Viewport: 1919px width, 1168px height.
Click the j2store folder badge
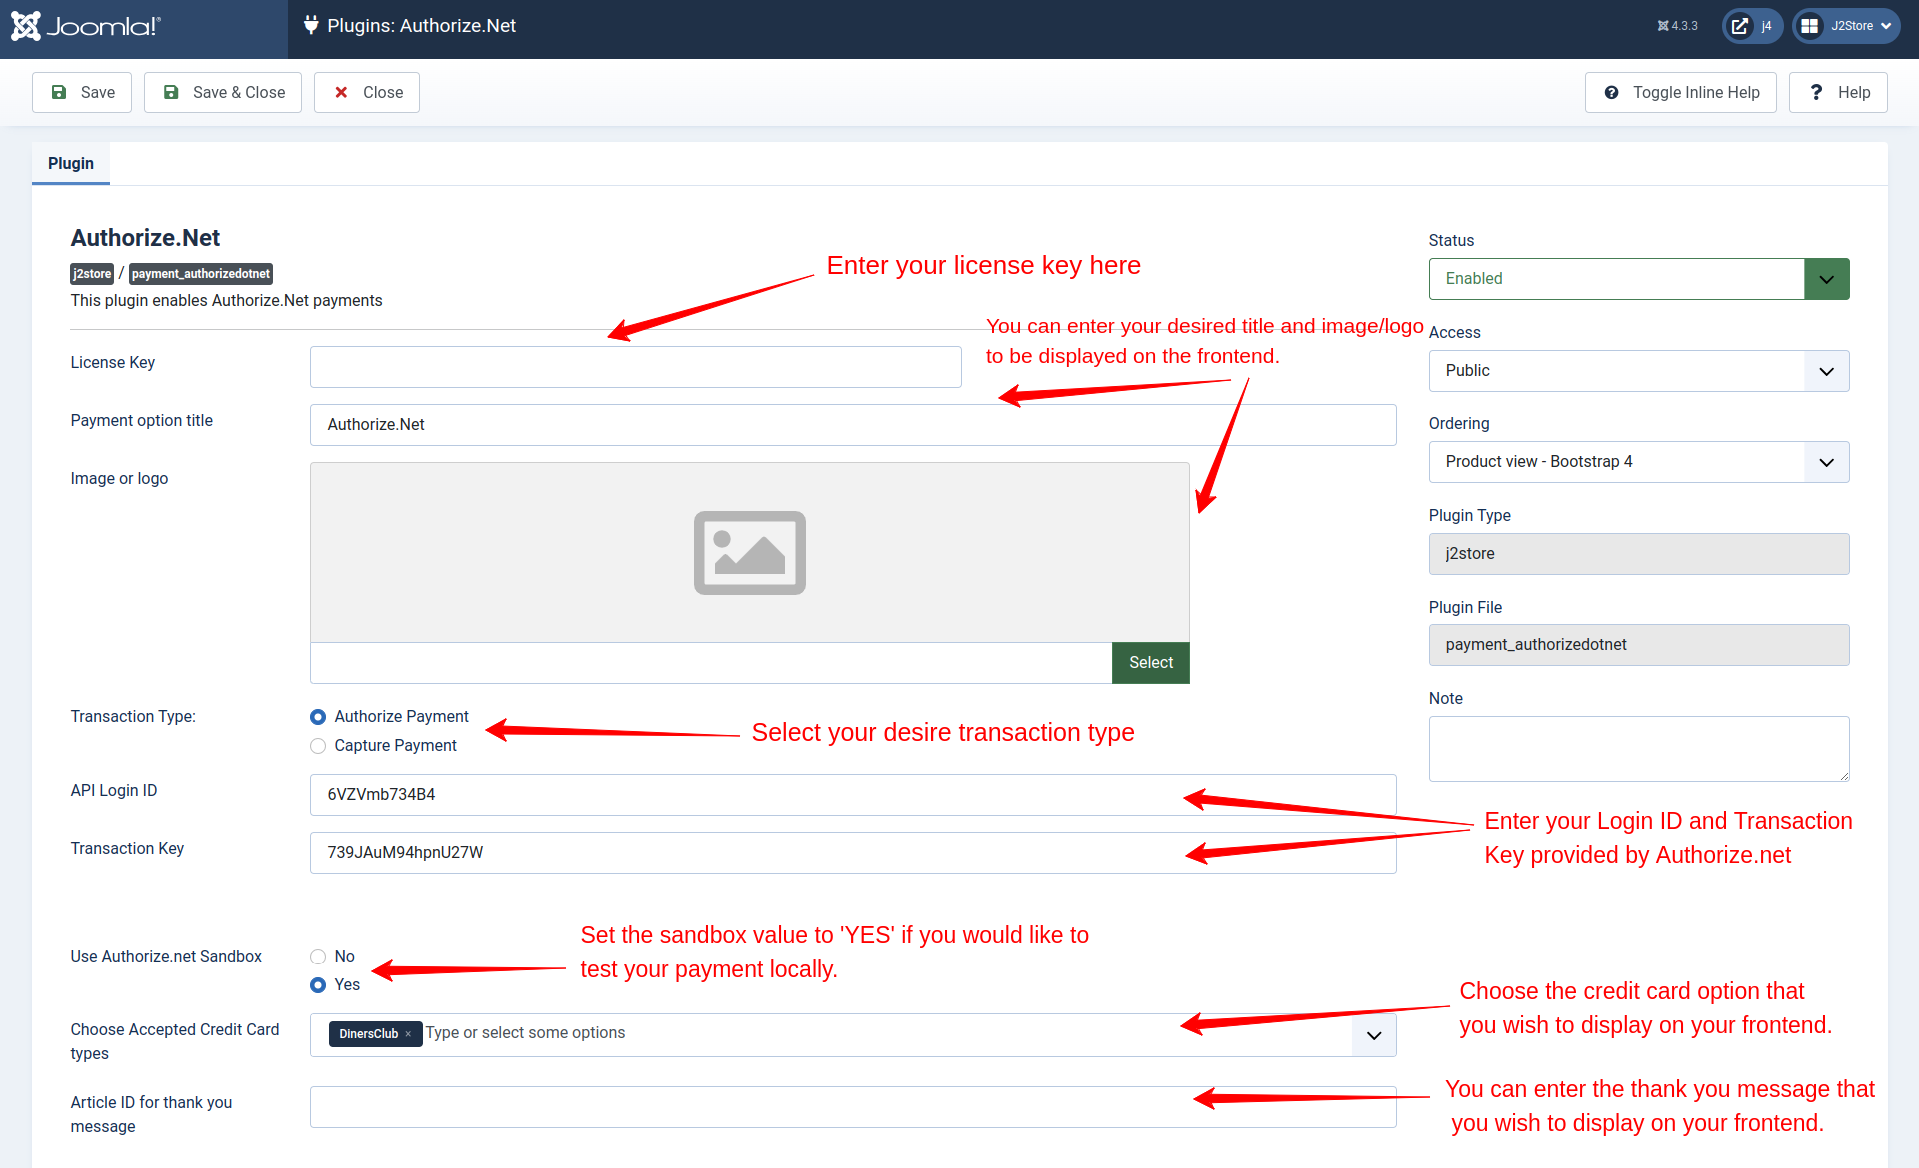92,274
